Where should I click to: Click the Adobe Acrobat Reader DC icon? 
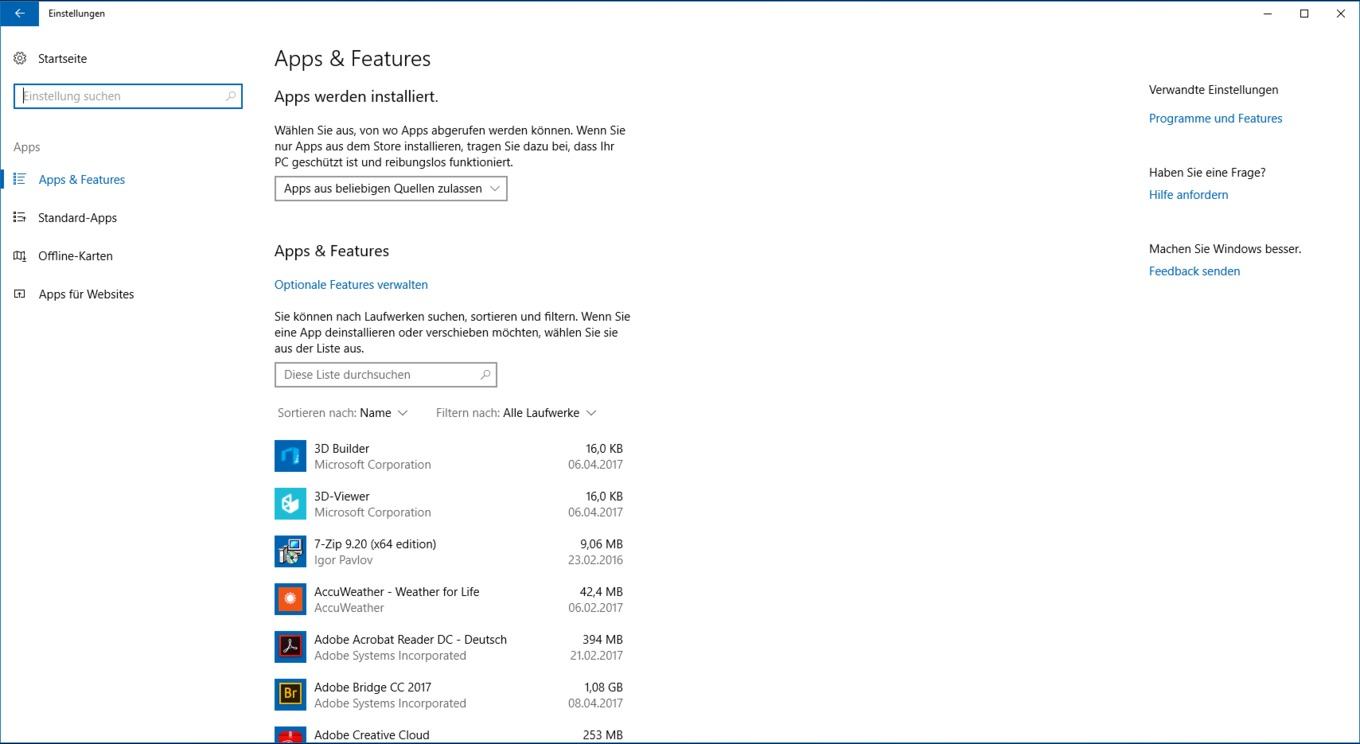[x=290, y=647]
